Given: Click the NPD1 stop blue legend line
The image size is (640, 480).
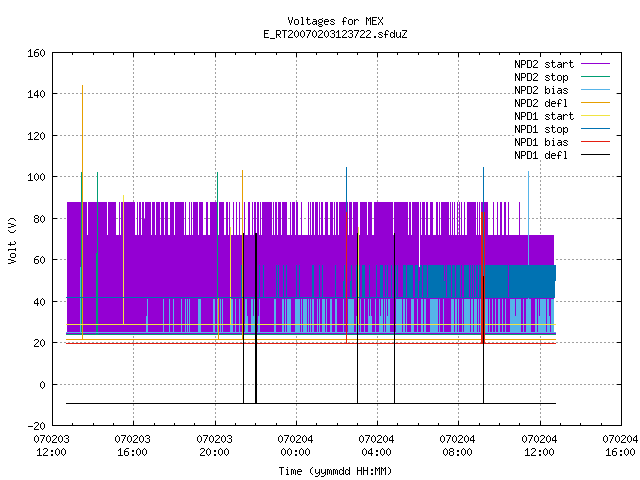Looking at the screenshot, I should [x=595, y=129].
